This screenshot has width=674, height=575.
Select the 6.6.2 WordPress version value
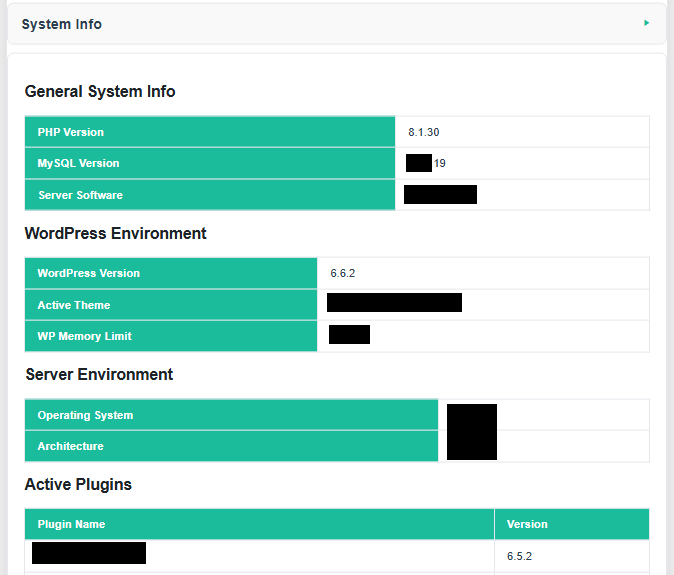pos(343,273)
